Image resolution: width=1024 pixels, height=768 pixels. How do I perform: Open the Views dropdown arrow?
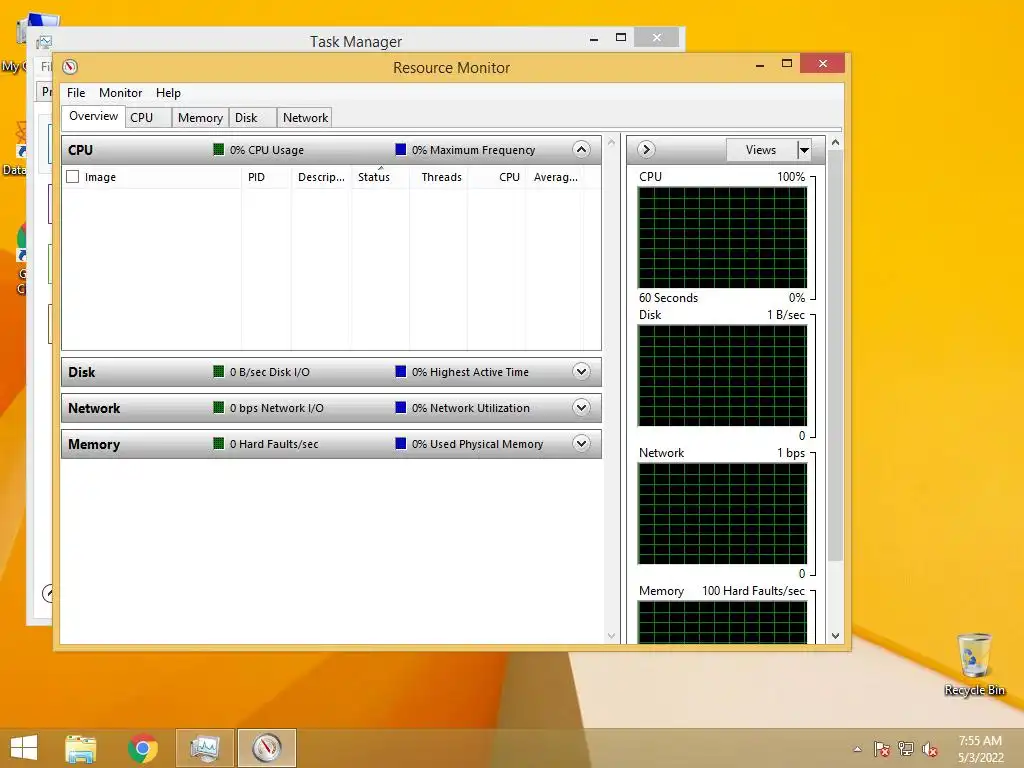coord(804,150)
